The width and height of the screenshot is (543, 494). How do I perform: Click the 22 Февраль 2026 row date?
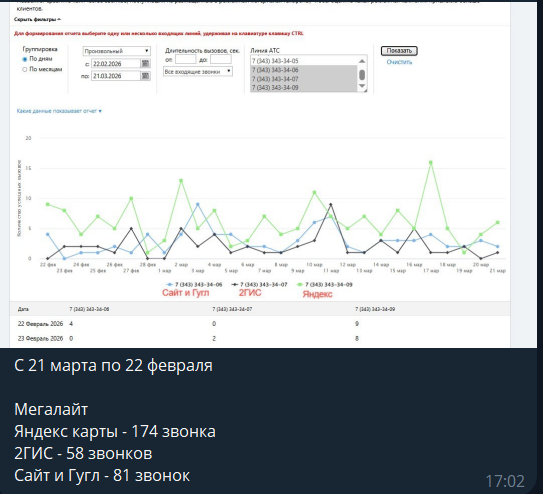41,324
